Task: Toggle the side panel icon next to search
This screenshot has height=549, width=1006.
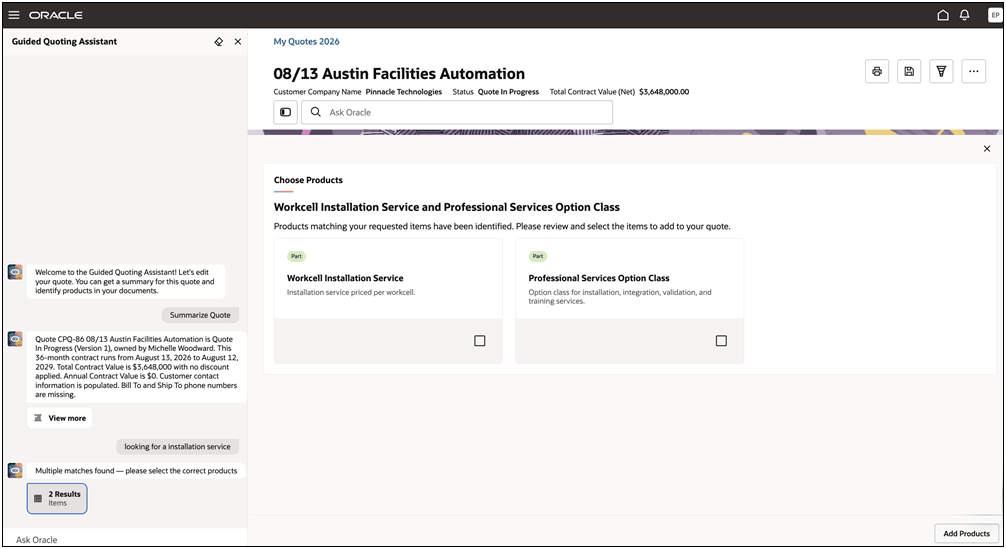Action: point(286,112)
